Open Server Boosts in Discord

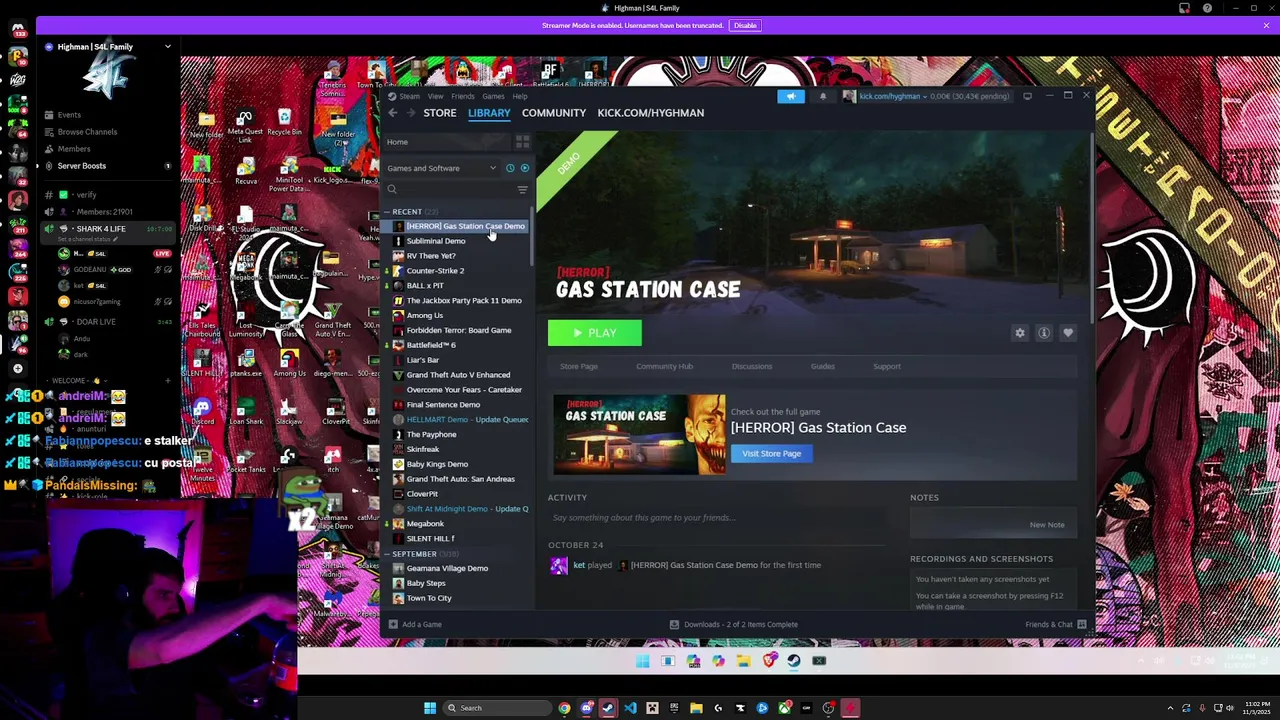pos(81,166)
